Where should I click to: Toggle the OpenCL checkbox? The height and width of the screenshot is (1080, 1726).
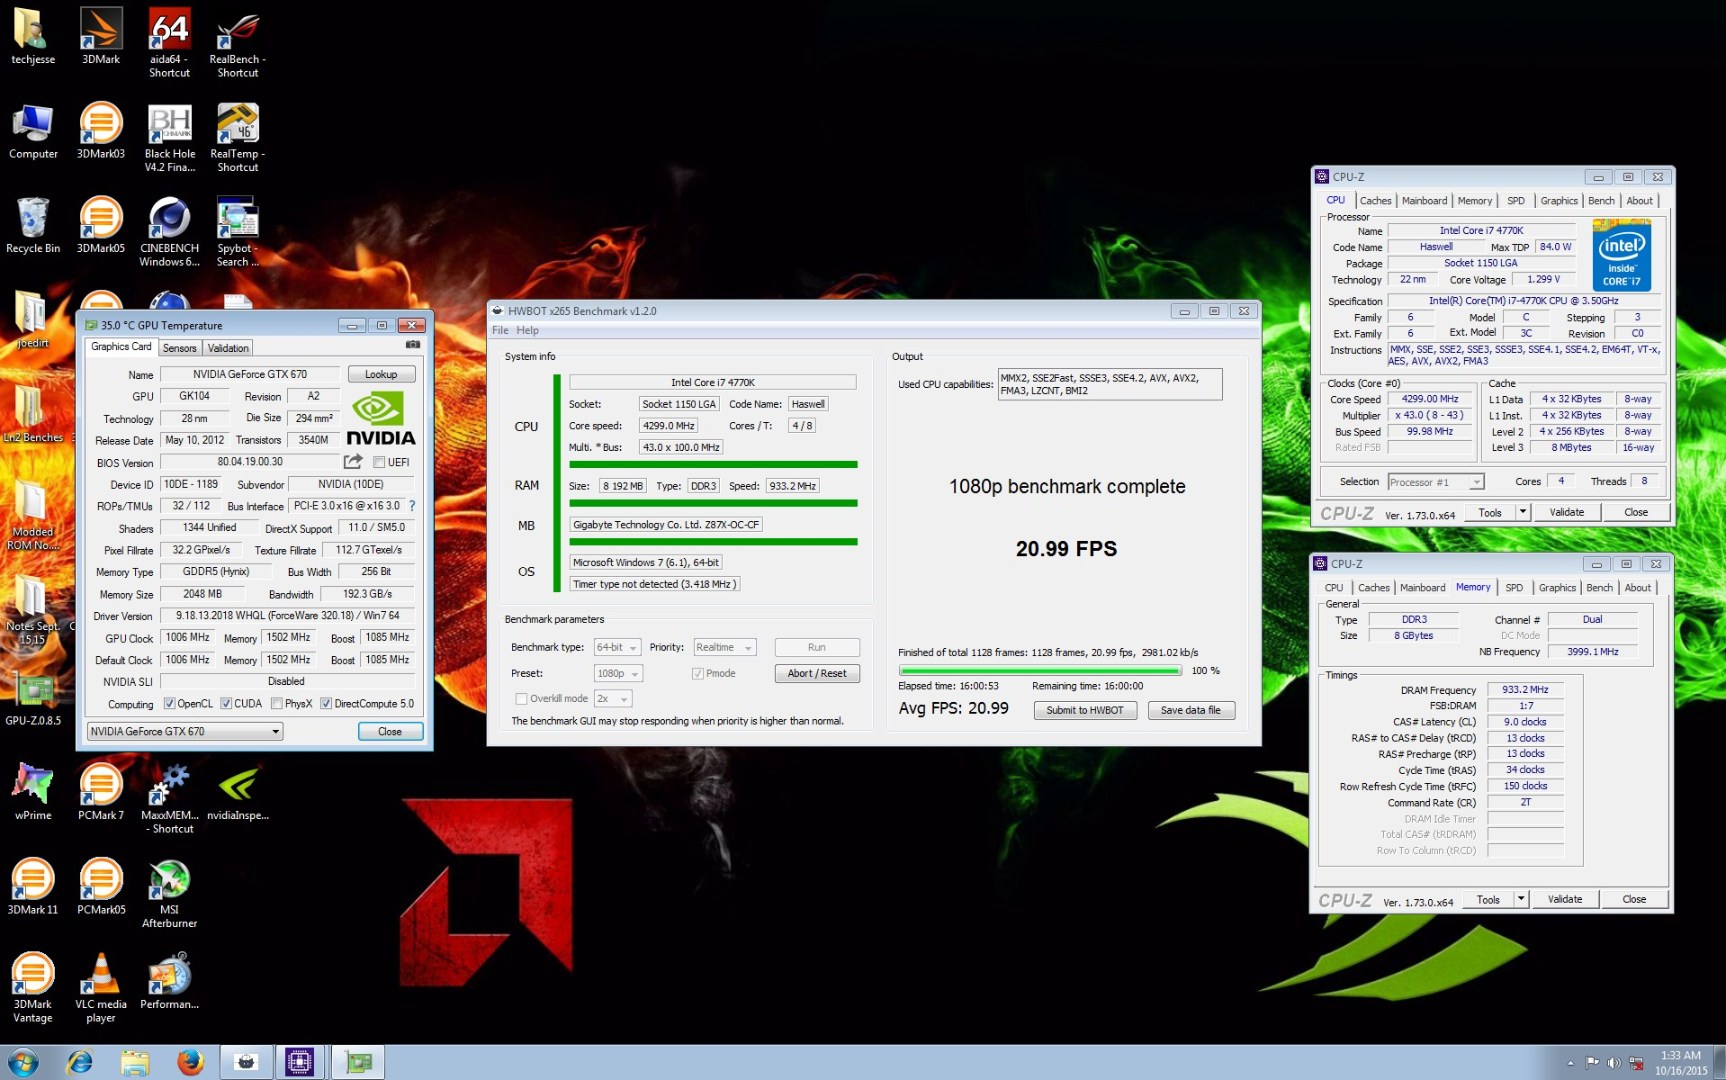(x=169, y=704)
